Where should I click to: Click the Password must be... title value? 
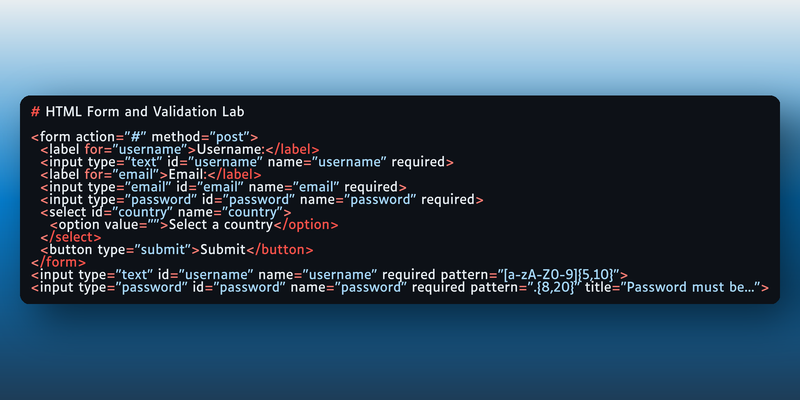(x=690, y=287)
